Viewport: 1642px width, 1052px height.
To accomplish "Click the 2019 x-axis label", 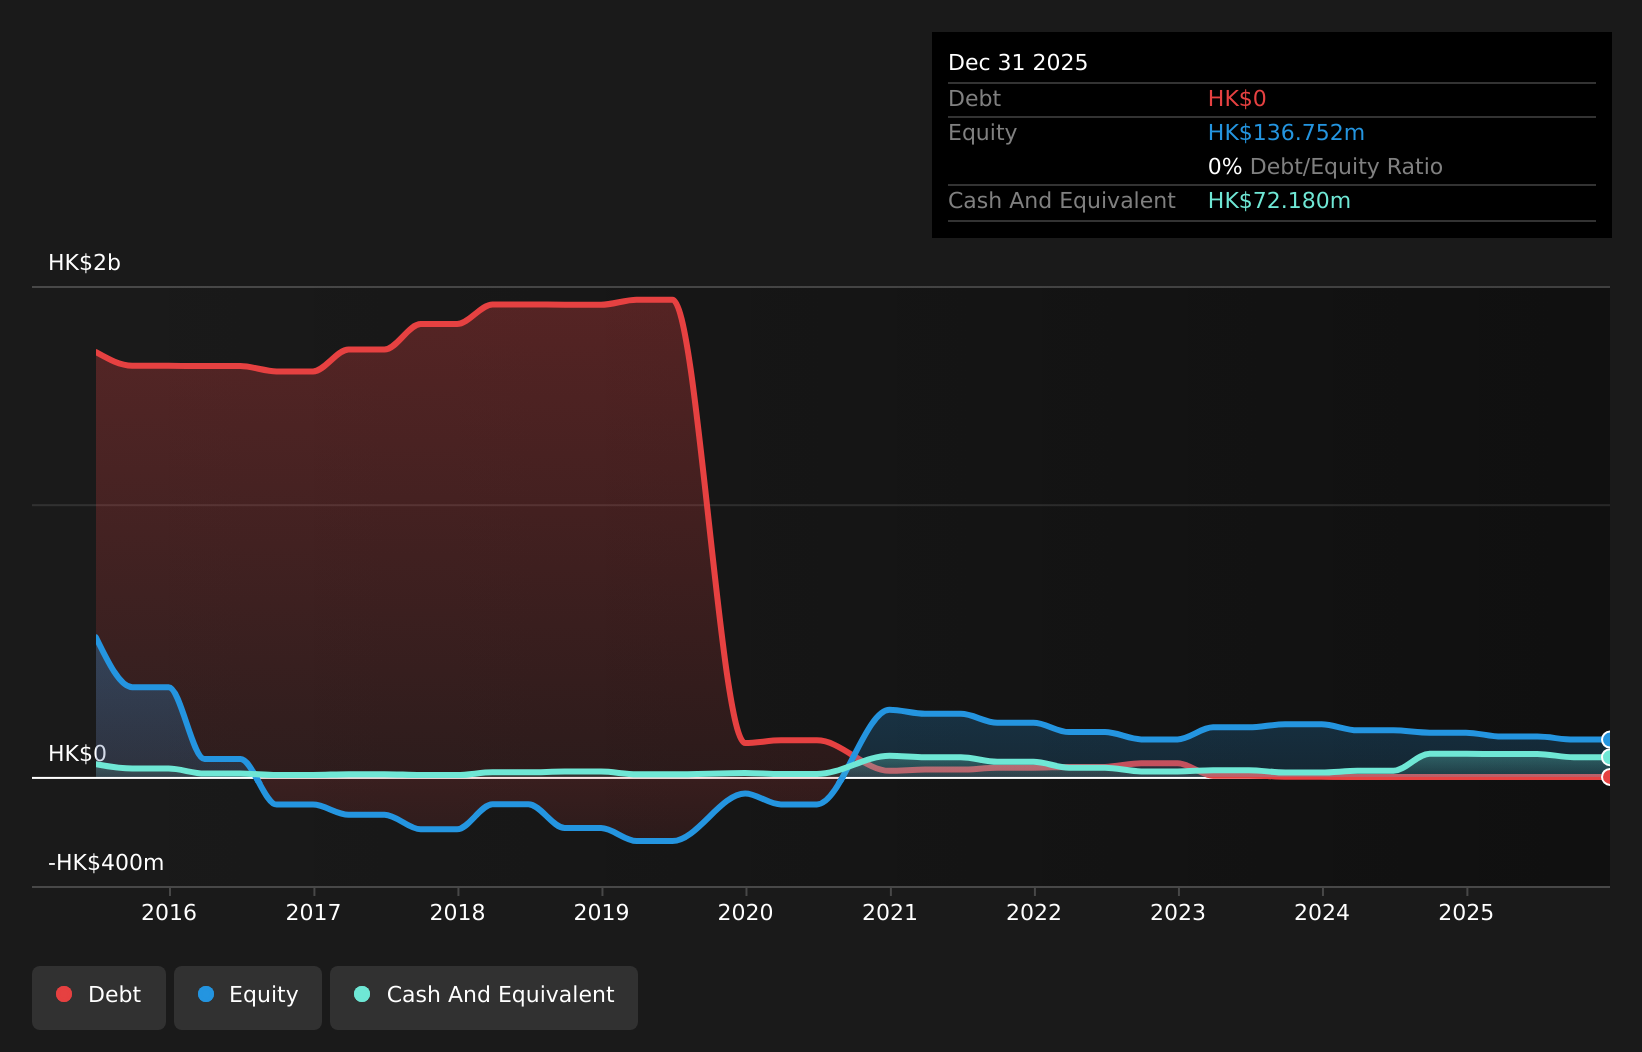I will coord(601,912).
